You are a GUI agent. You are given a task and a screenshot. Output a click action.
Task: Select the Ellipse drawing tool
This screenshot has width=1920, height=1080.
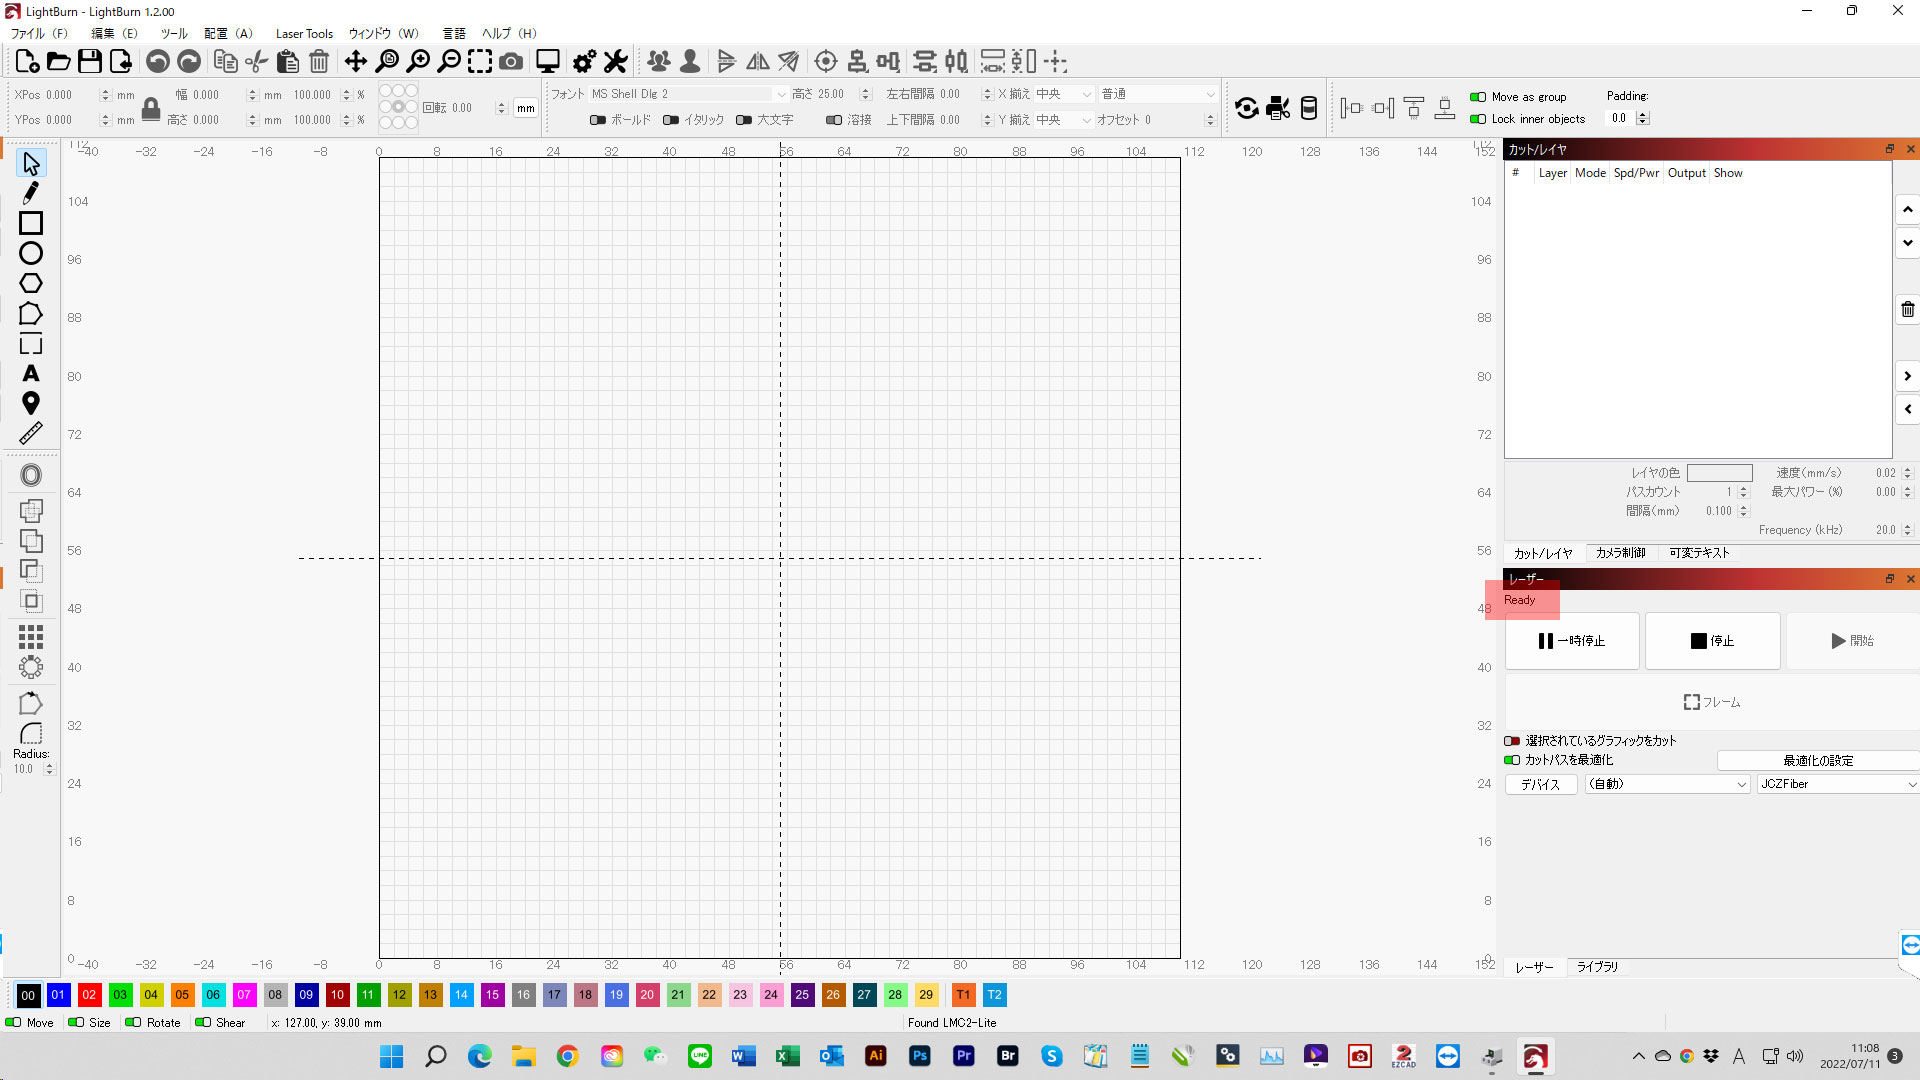click(31, 253)
